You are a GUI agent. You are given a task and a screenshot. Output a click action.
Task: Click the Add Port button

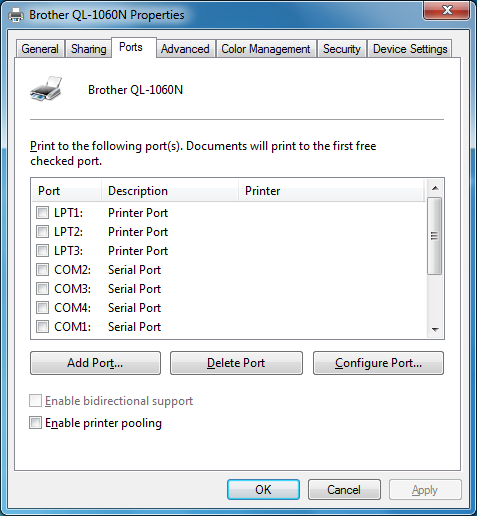click(95, 363)
